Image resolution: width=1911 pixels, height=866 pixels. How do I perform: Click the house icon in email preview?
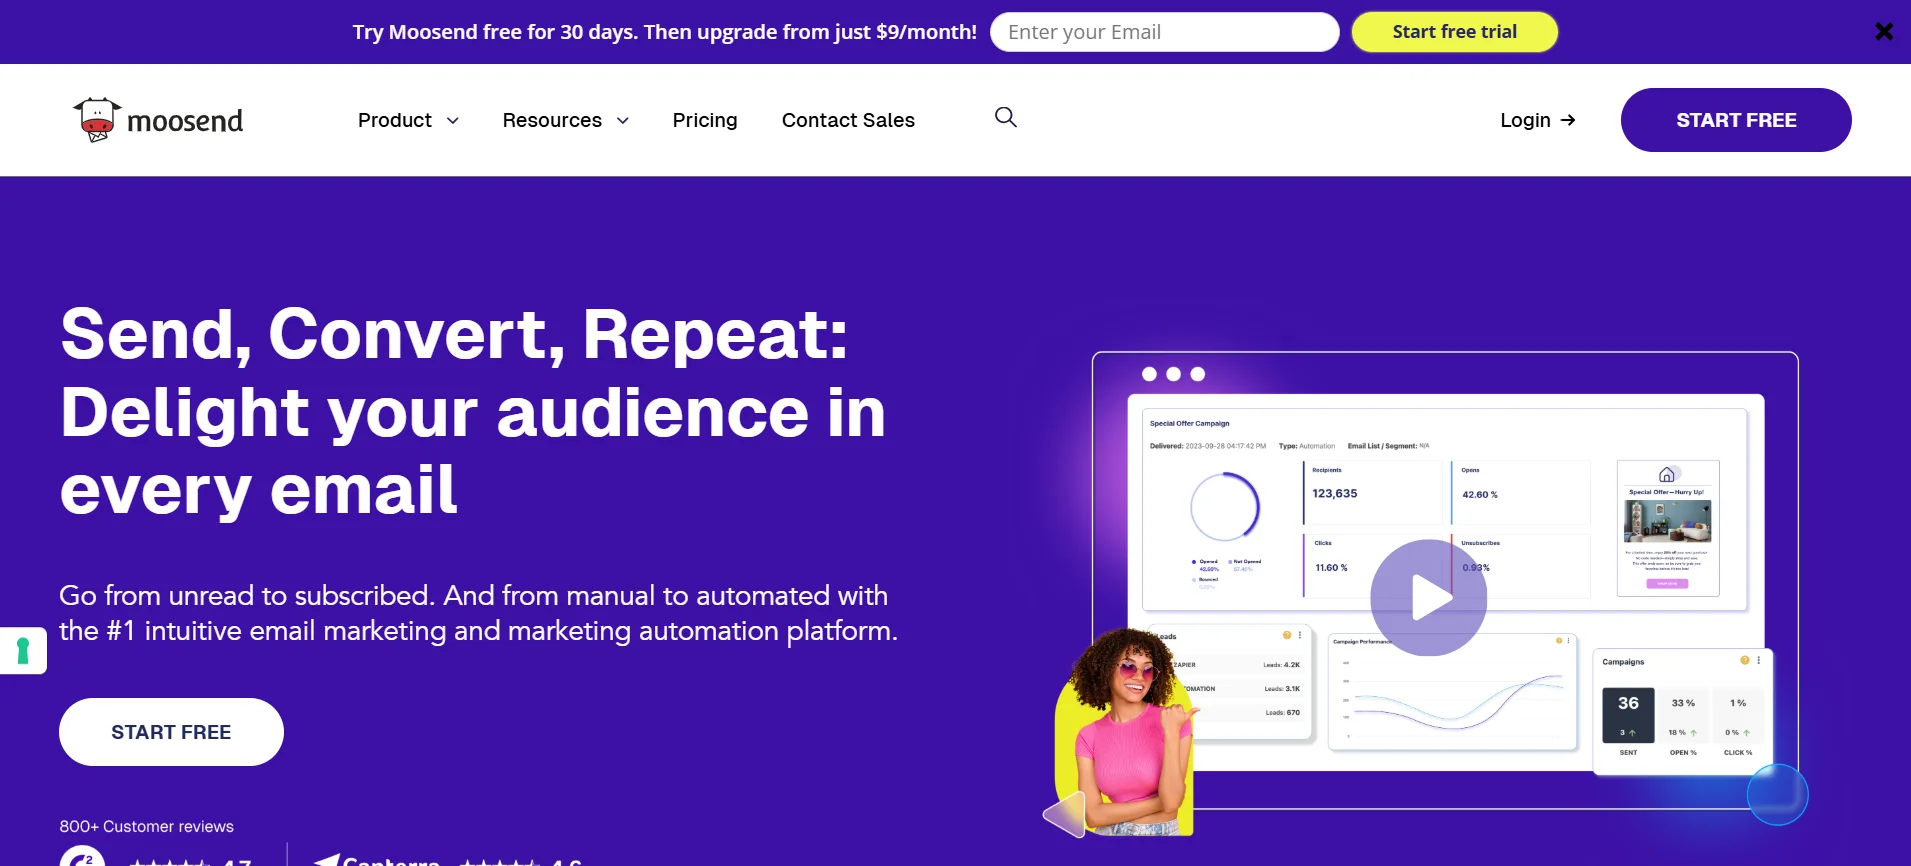coord(1666,475)
